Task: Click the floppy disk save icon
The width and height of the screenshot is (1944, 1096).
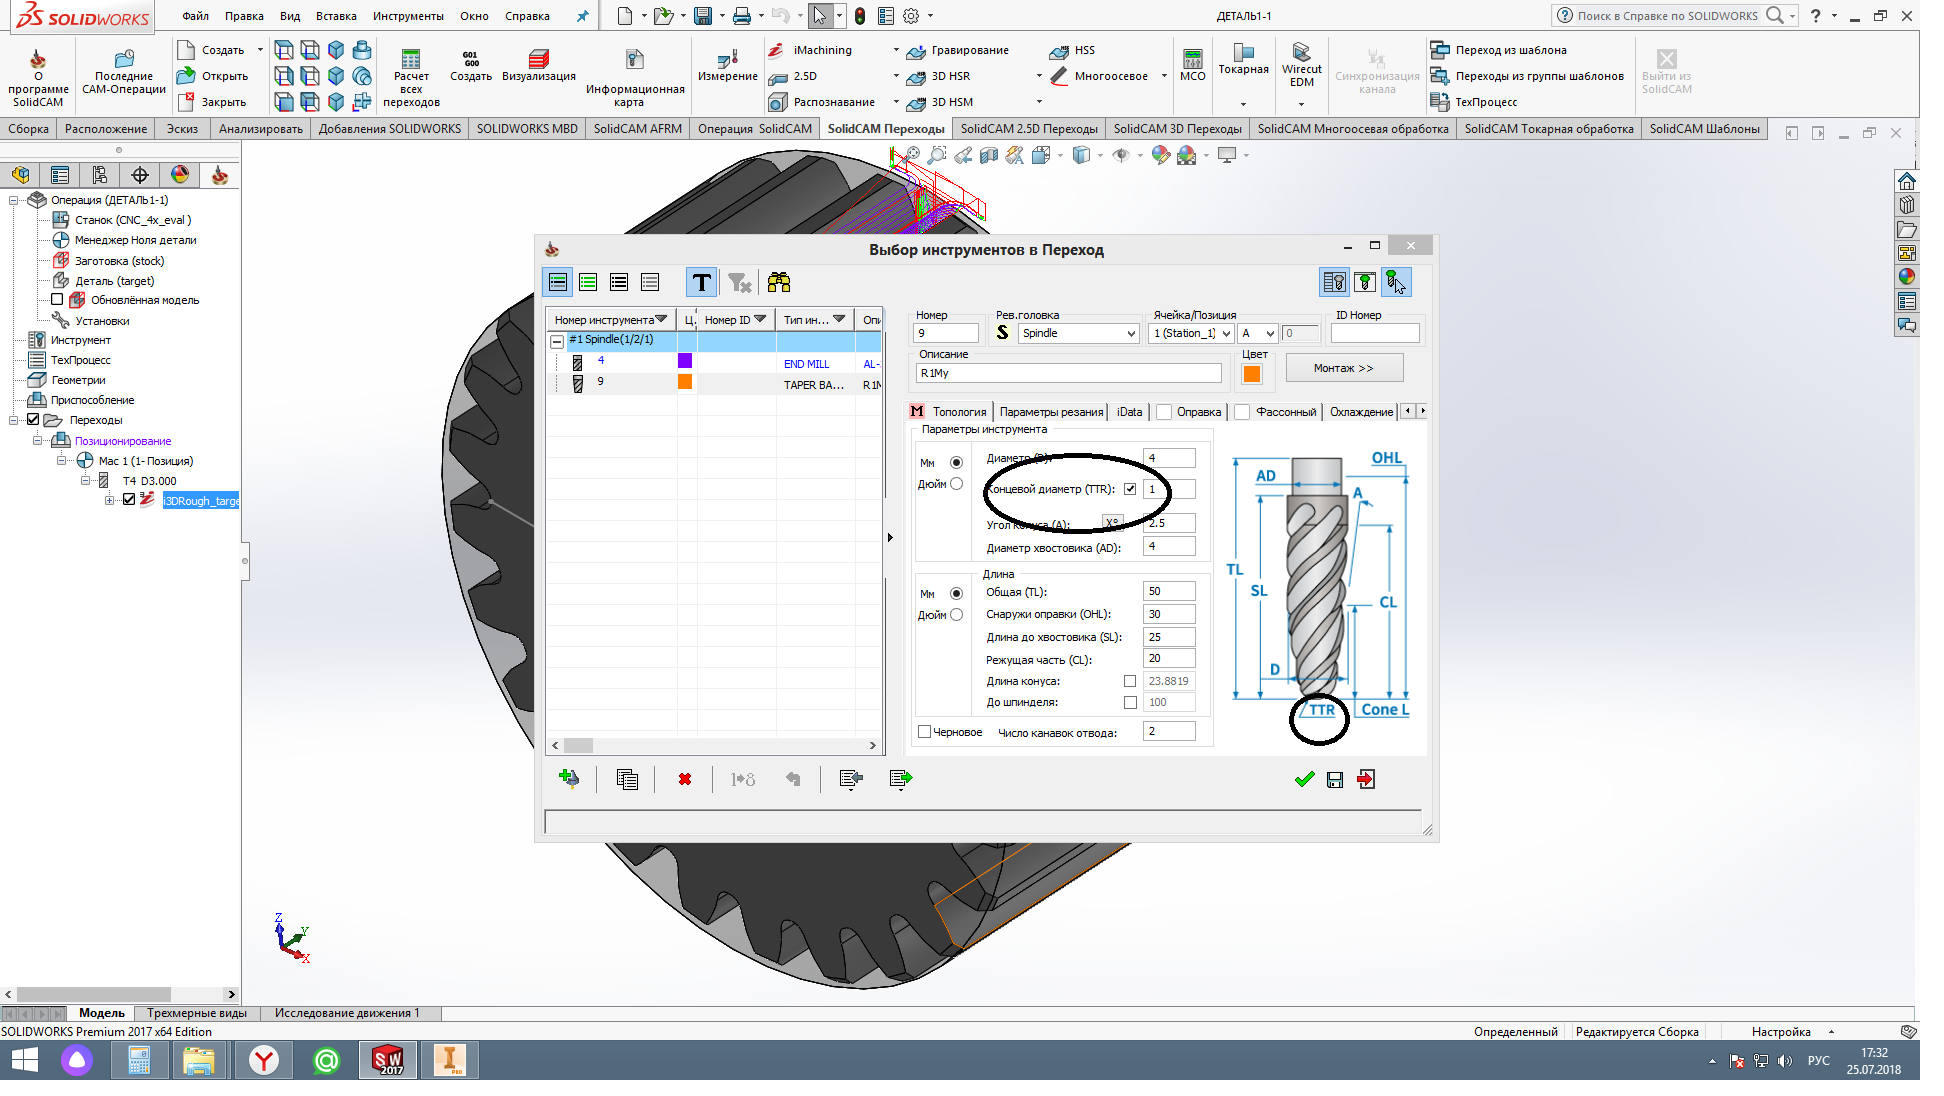Action: click(1335, 780)
